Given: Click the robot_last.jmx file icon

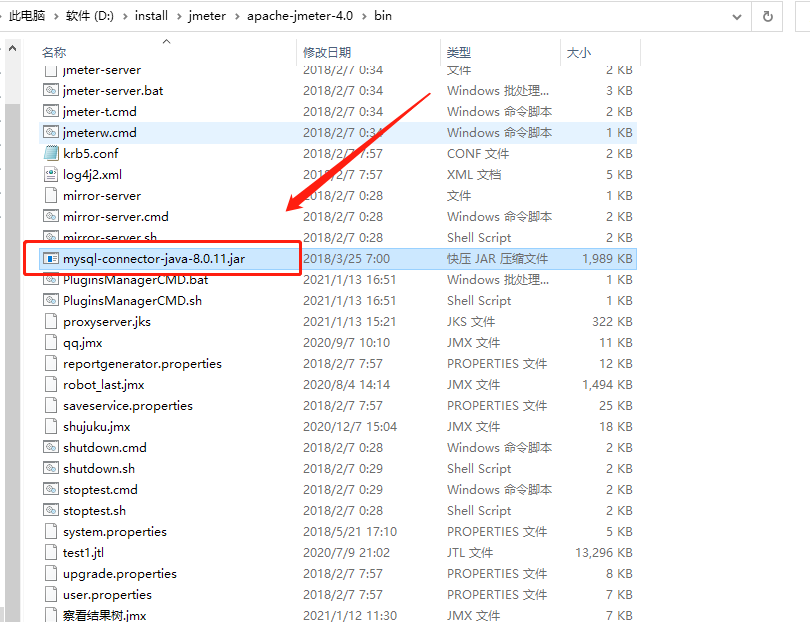Looking at the screenshot, I should pos(51,385).
